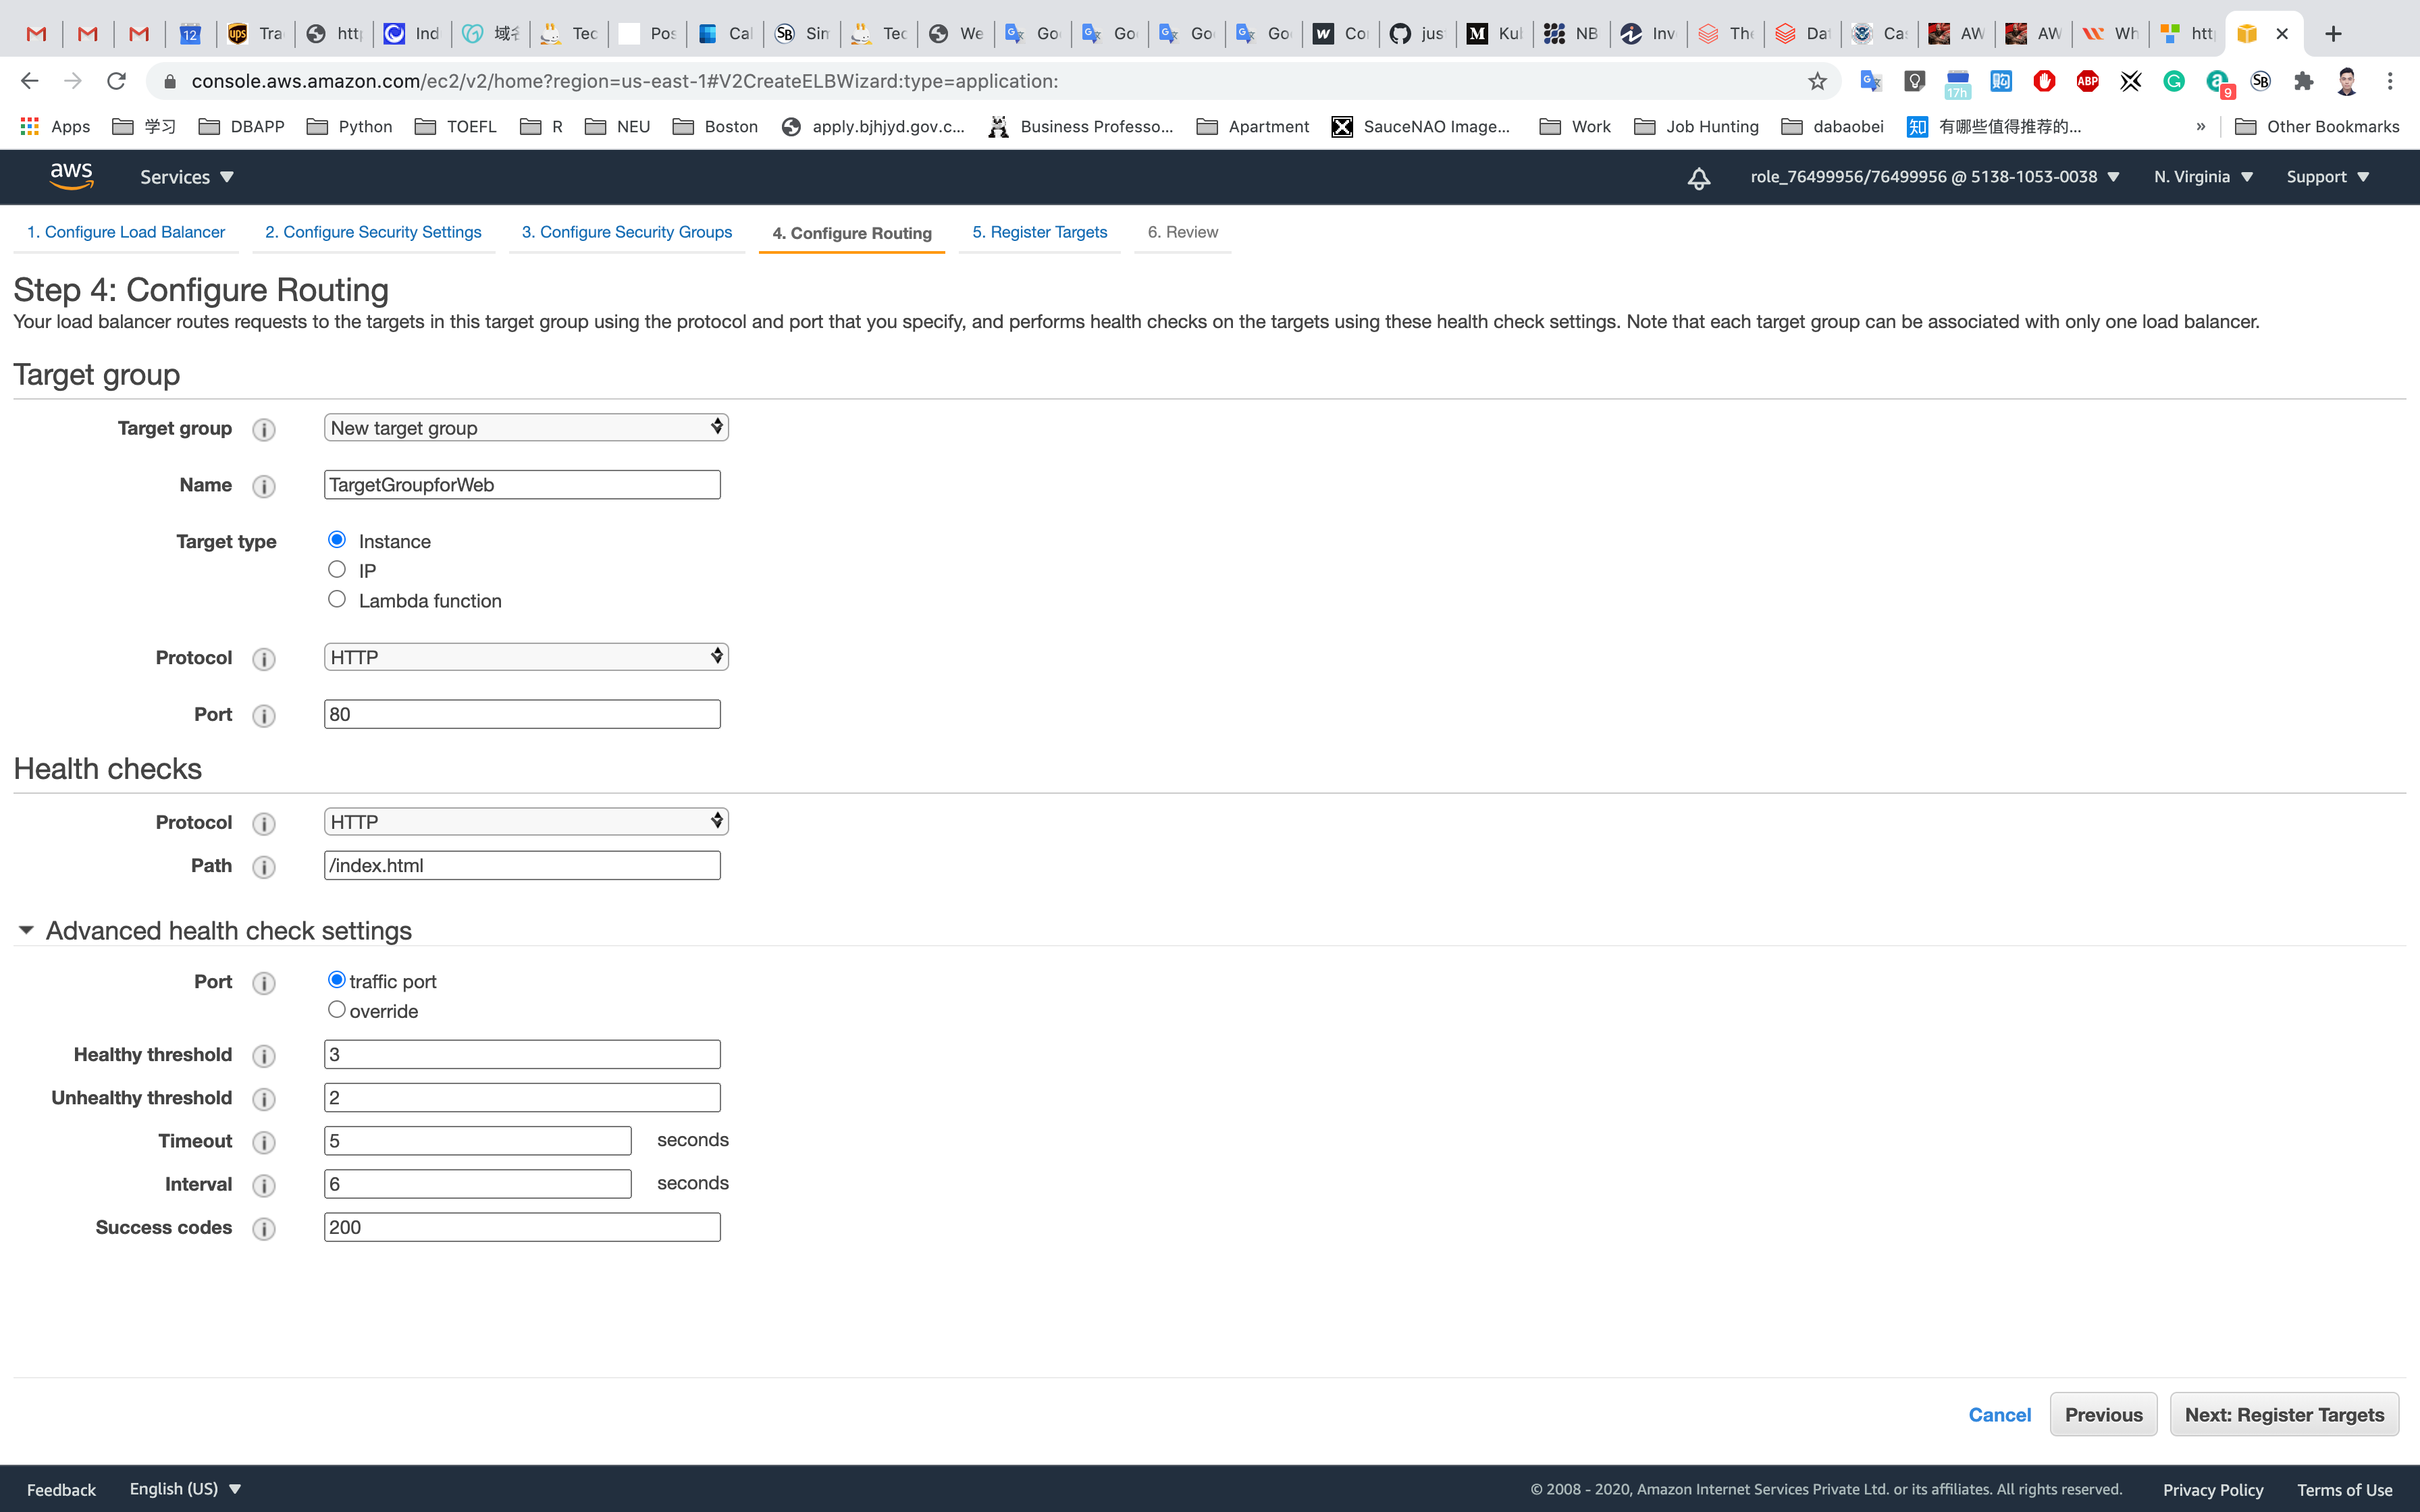Image resolution: width=2420 pixels, height=1512 pixels.
Task: Select the IP target type
Action: (x=337, y=570)
